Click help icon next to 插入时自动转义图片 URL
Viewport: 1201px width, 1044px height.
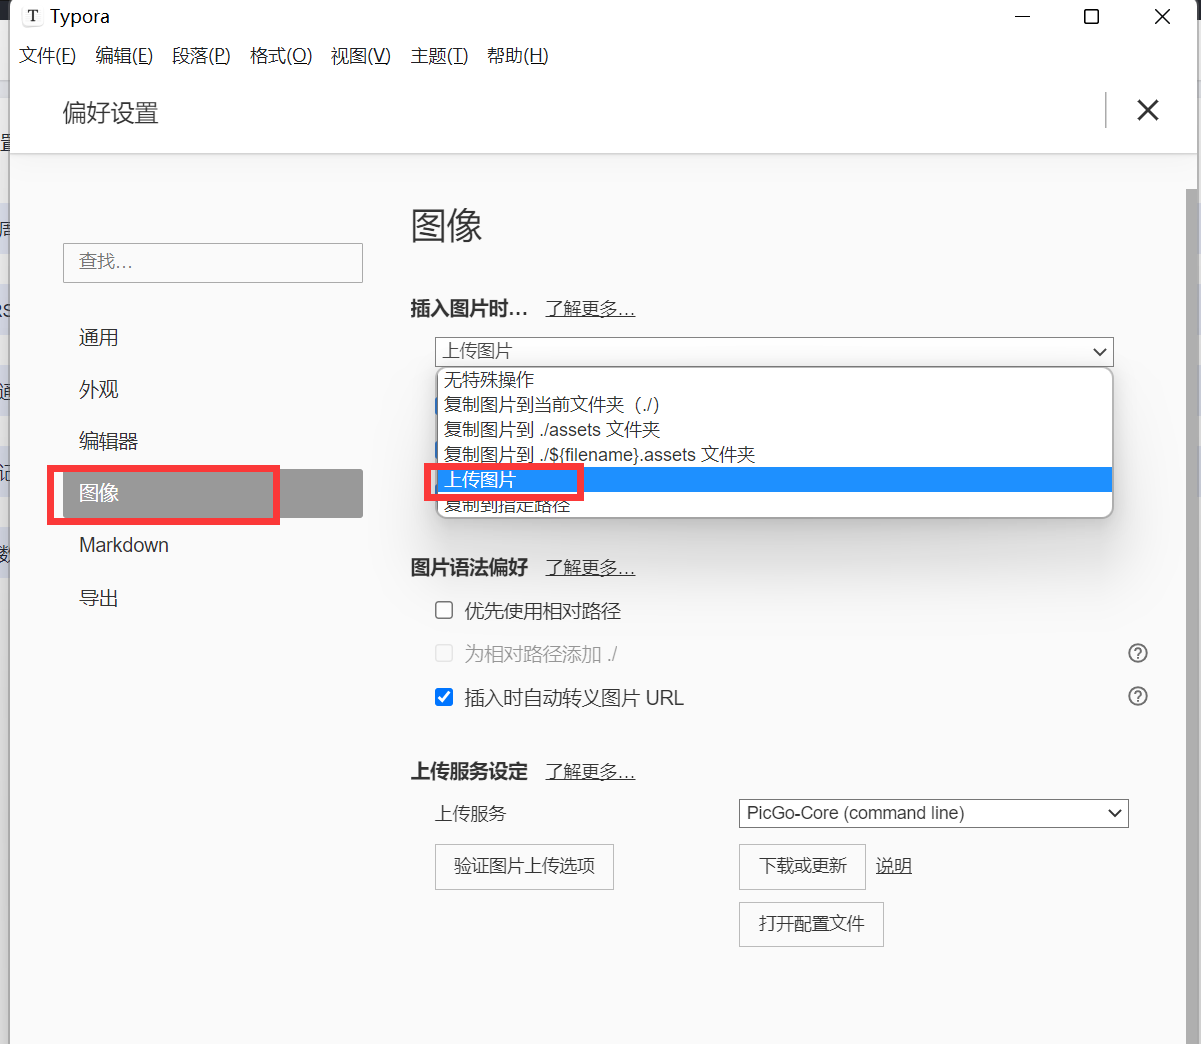[1138, 696]
